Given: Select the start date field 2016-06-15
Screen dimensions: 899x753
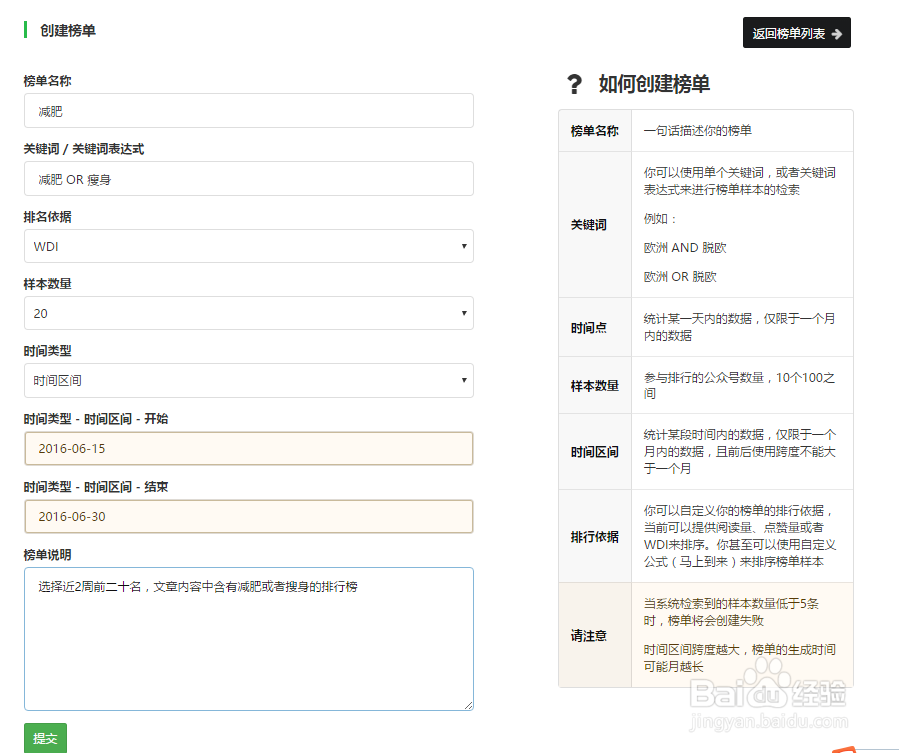Looking at the screenshot, I should click(x=249, y=448).
